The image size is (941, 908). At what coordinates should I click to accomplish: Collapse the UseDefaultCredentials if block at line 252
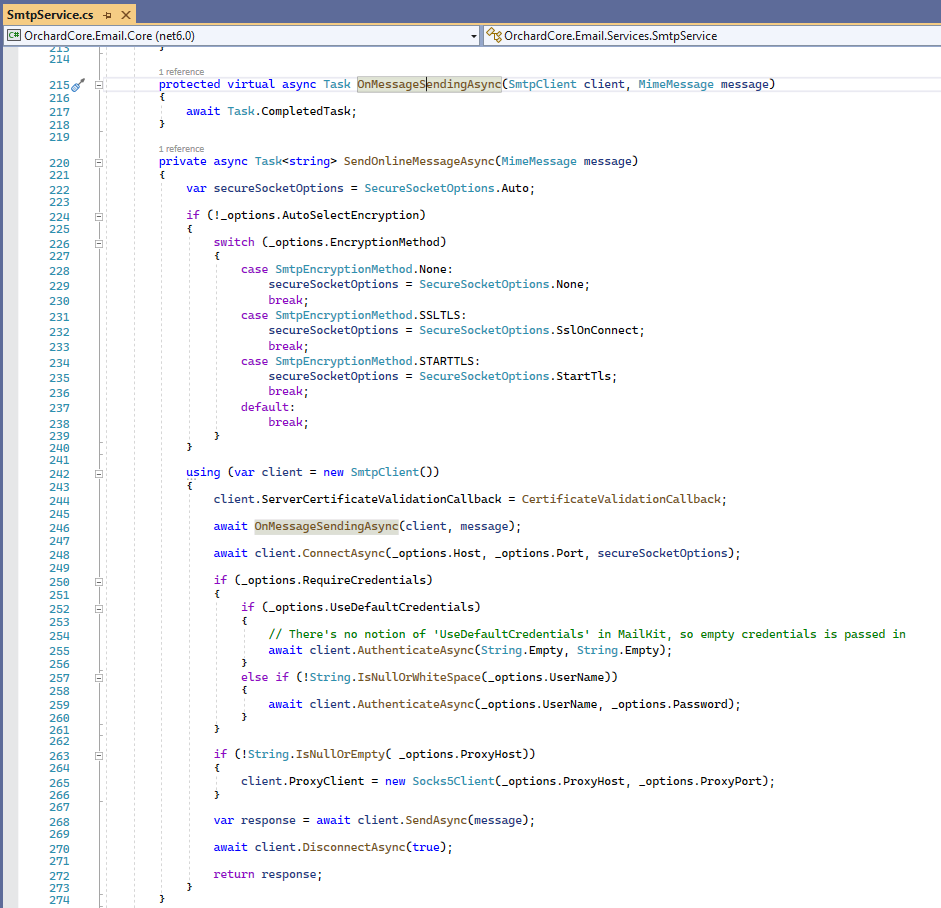(x=99, y=609)
